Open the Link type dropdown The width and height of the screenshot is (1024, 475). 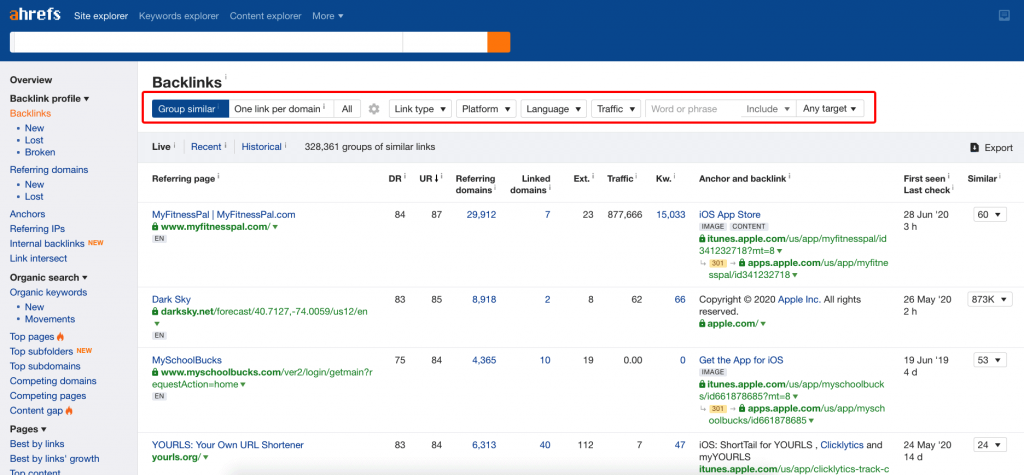(x=420, y=109)
